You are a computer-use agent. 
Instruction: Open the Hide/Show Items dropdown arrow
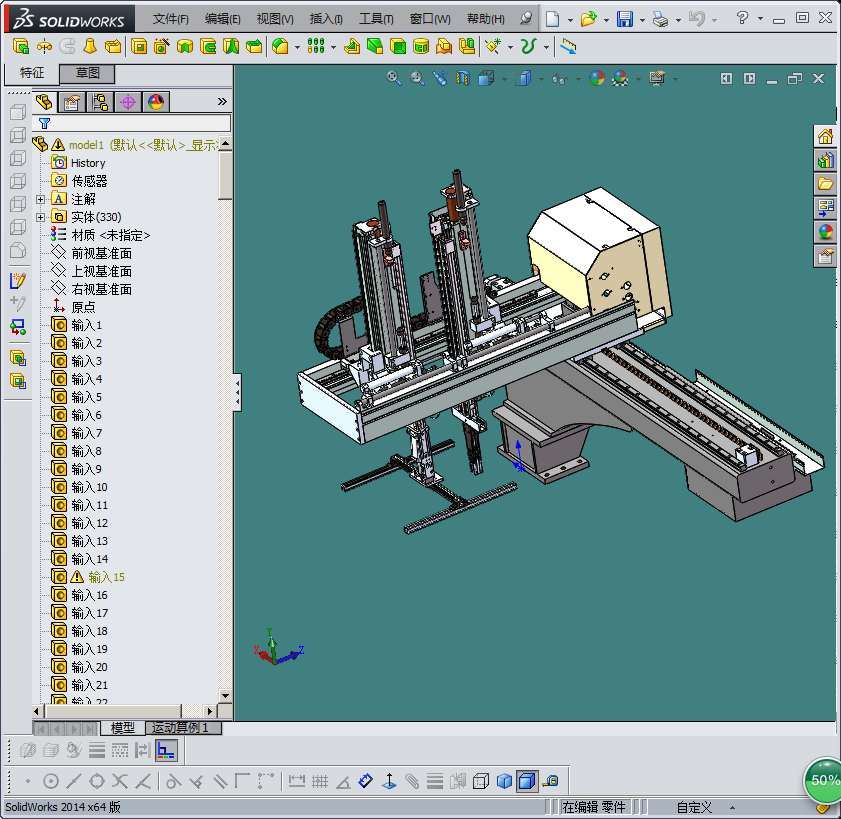(x=578, y=78)
